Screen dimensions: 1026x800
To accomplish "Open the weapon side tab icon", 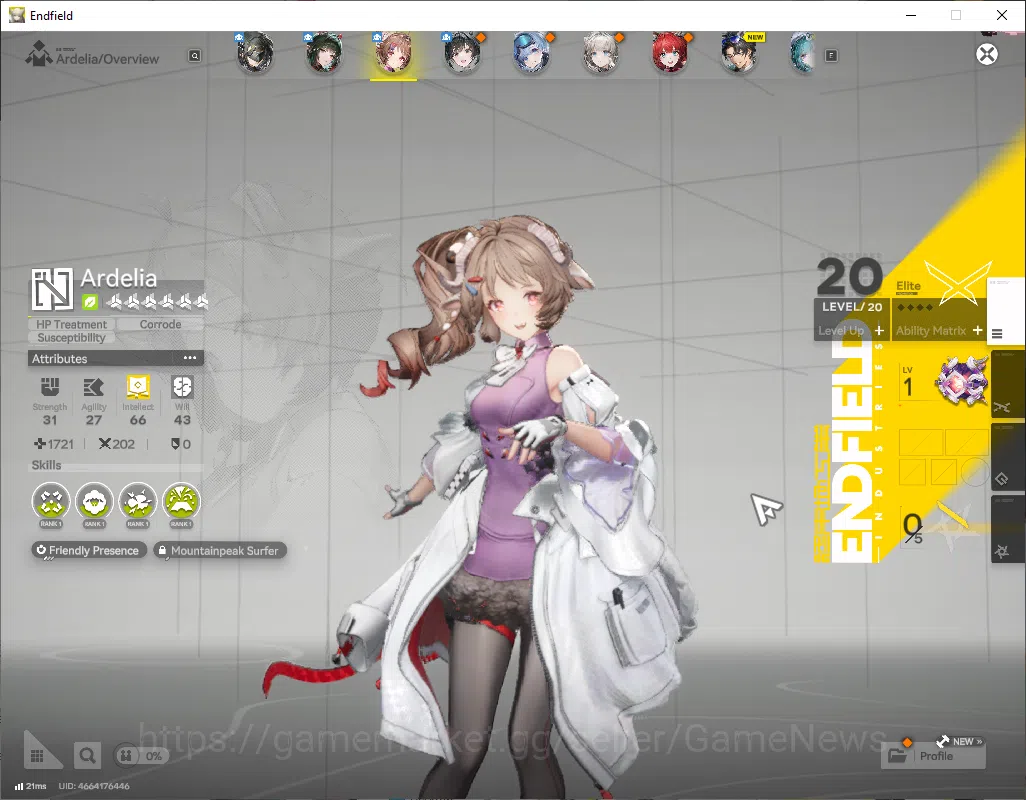I will tap(1002, 408).
